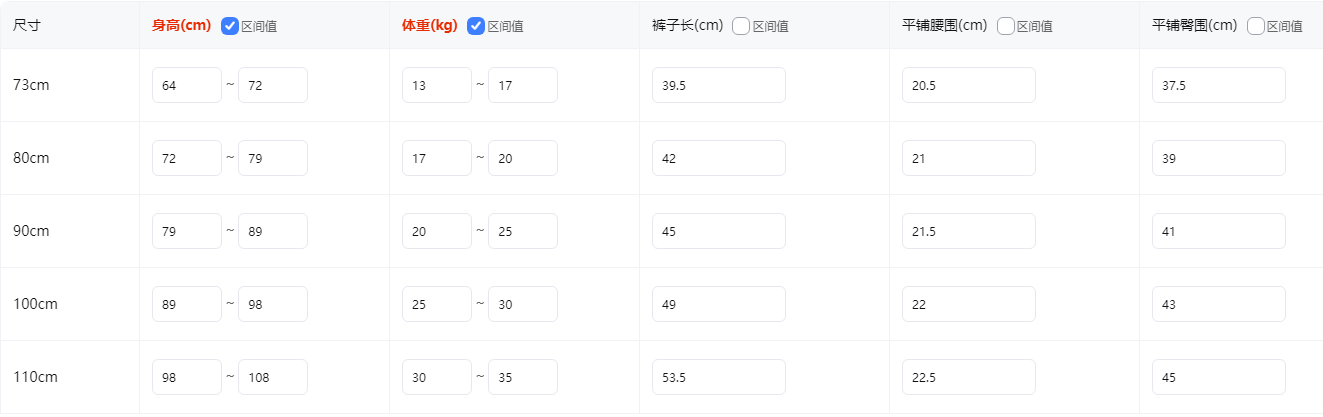The width and height of the screenshot is (1323, 417).
Task: Edit the 73cm 平铺腰围 field showing 20.5
Action: tap(968, 85)
